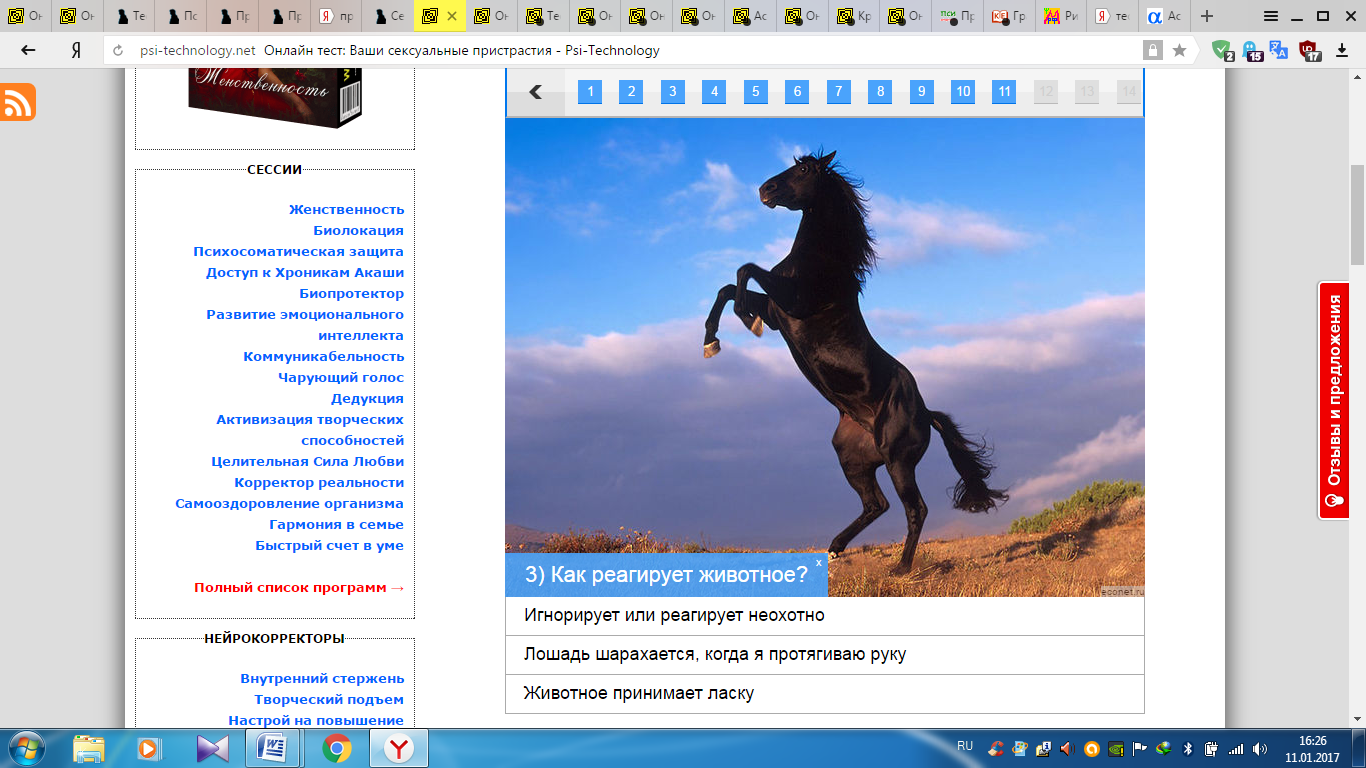Open the 'Чарующий голос' link
The image size is (1366, 768).
[x=341, y=377]
